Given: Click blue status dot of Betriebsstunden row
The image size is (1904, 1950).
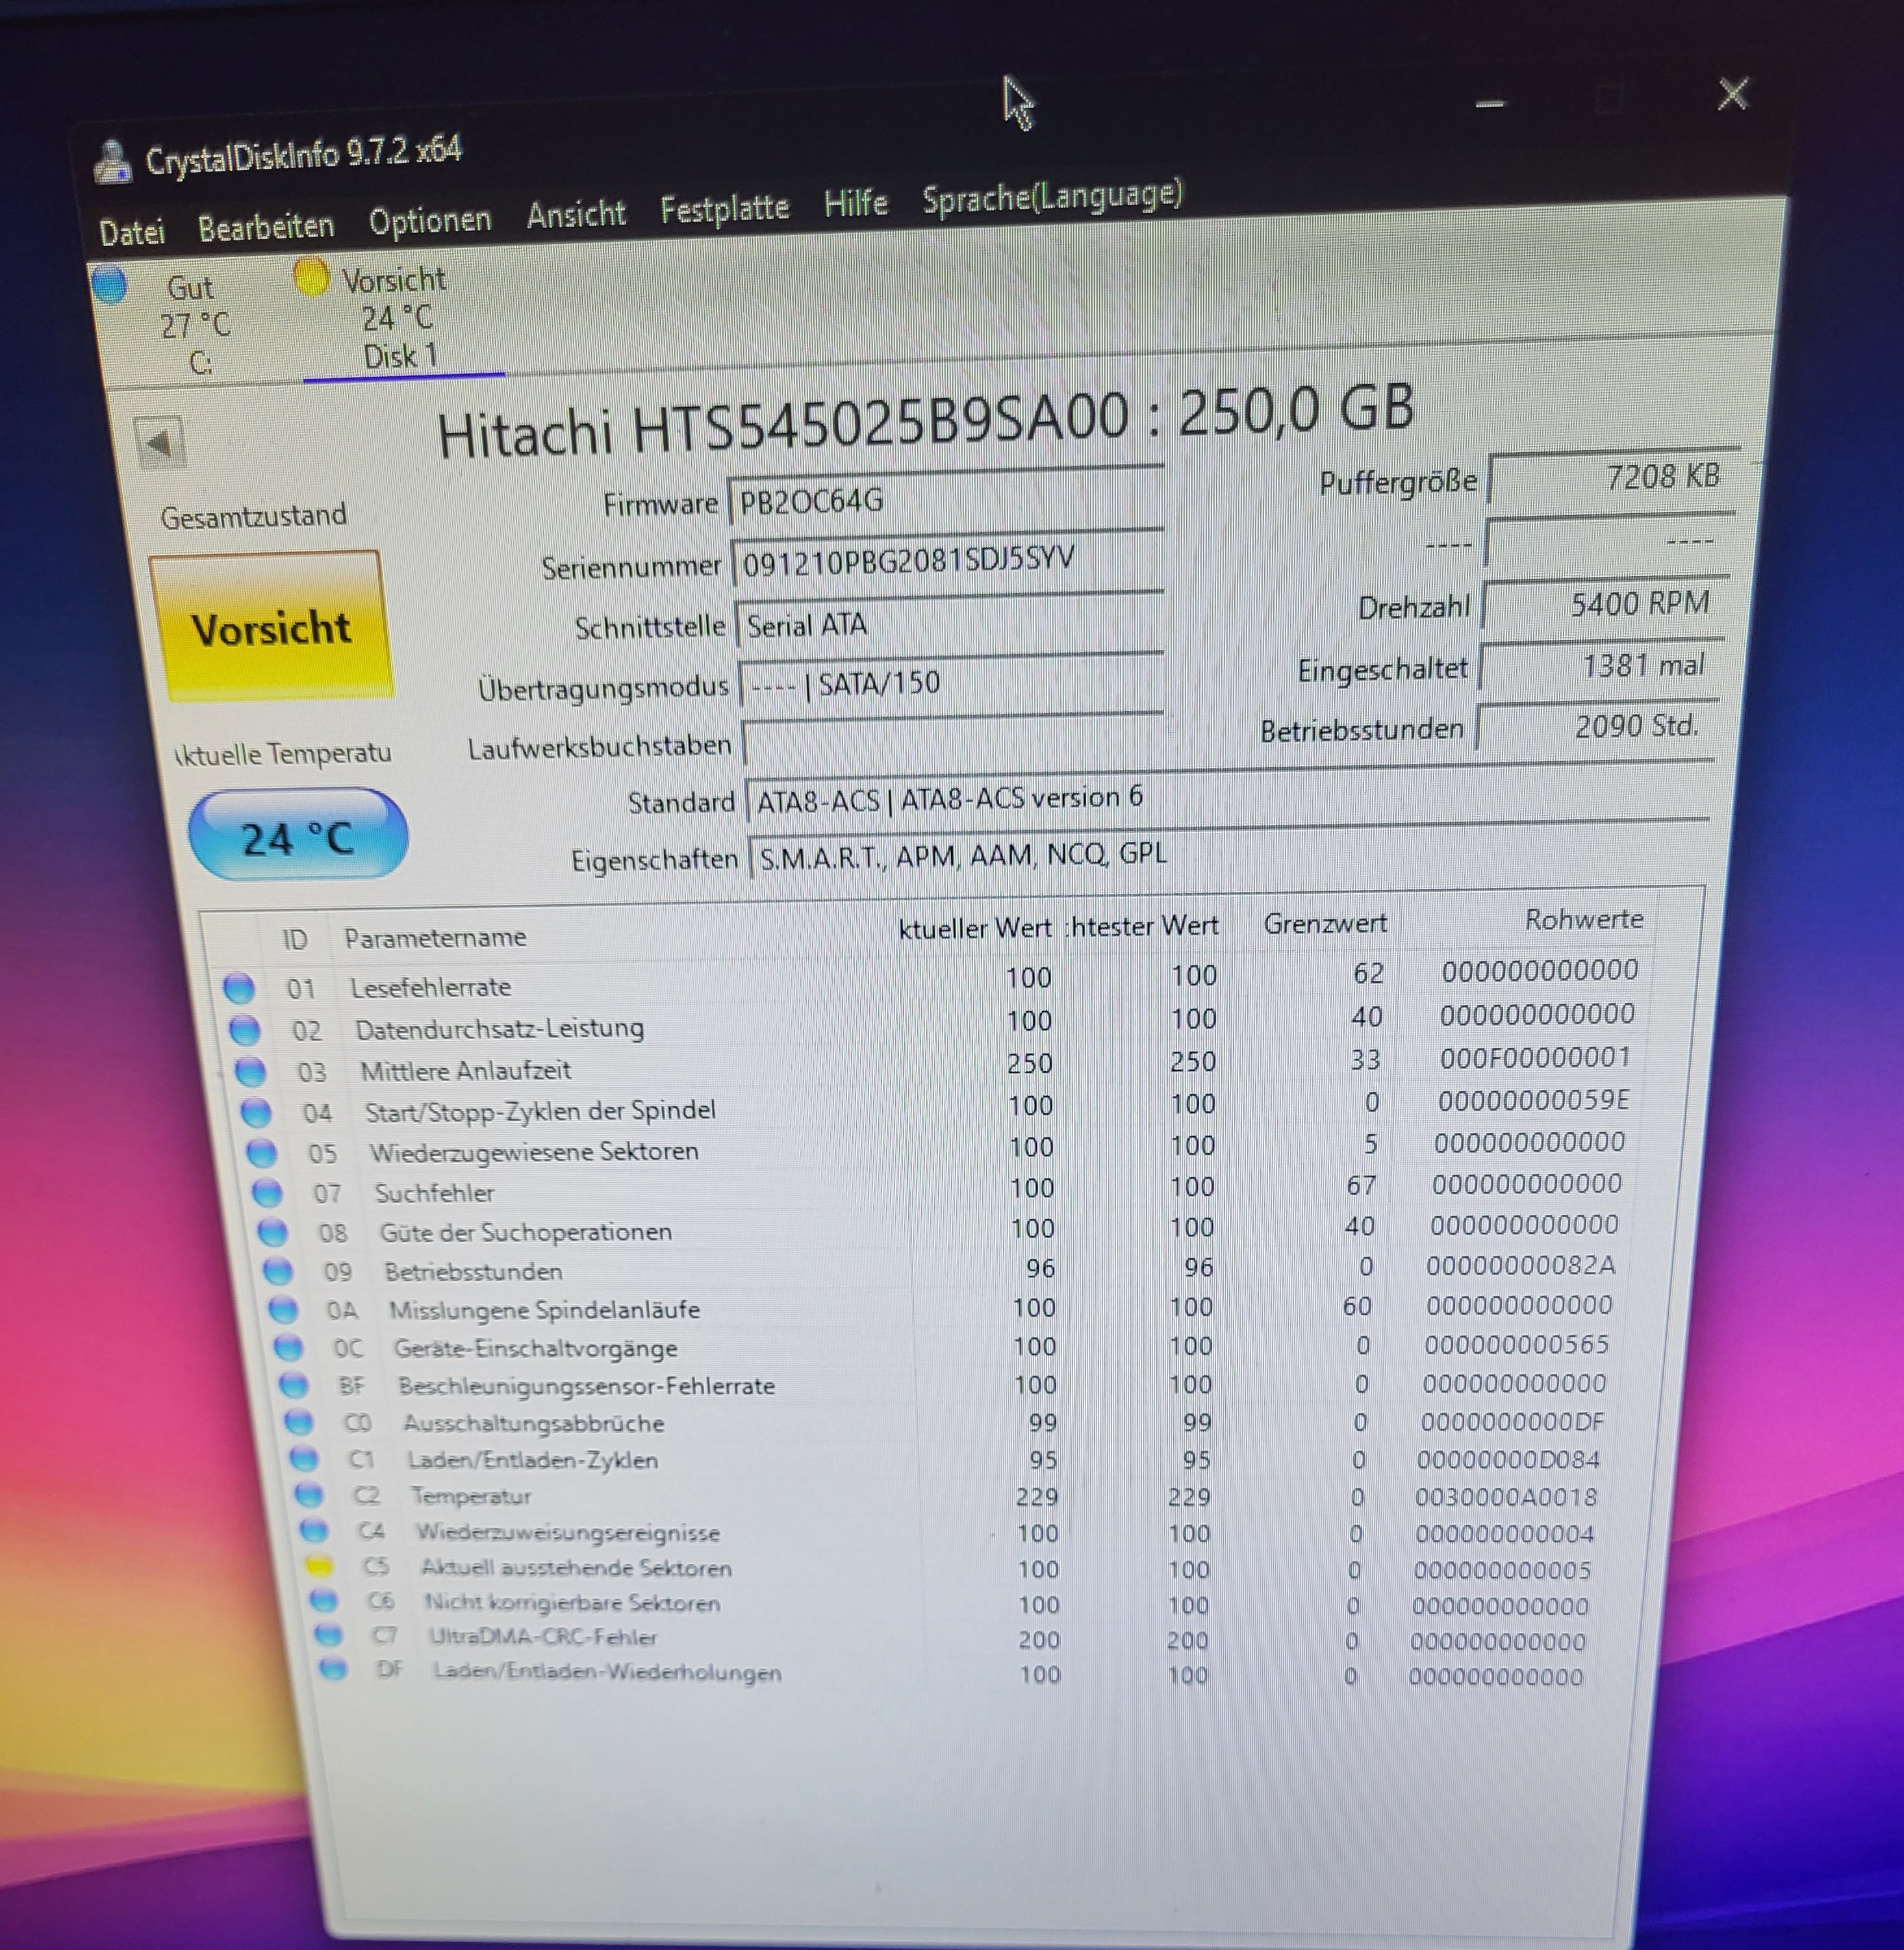Looking at the screenshot, I should [x=277, y=1271].
